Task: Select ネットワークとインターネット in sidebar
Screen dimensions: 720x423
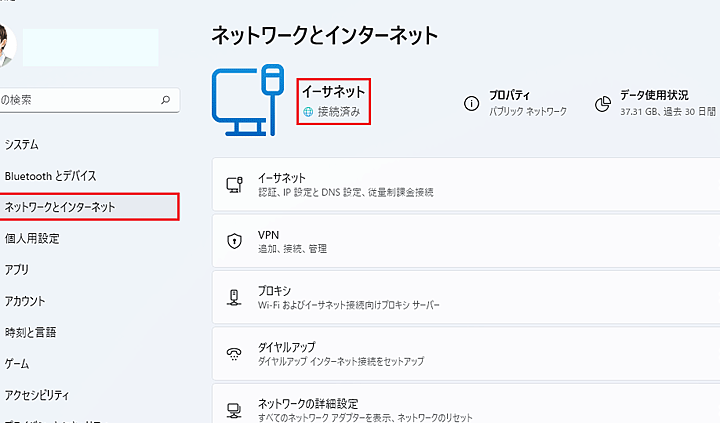Action: click(60, 207)
